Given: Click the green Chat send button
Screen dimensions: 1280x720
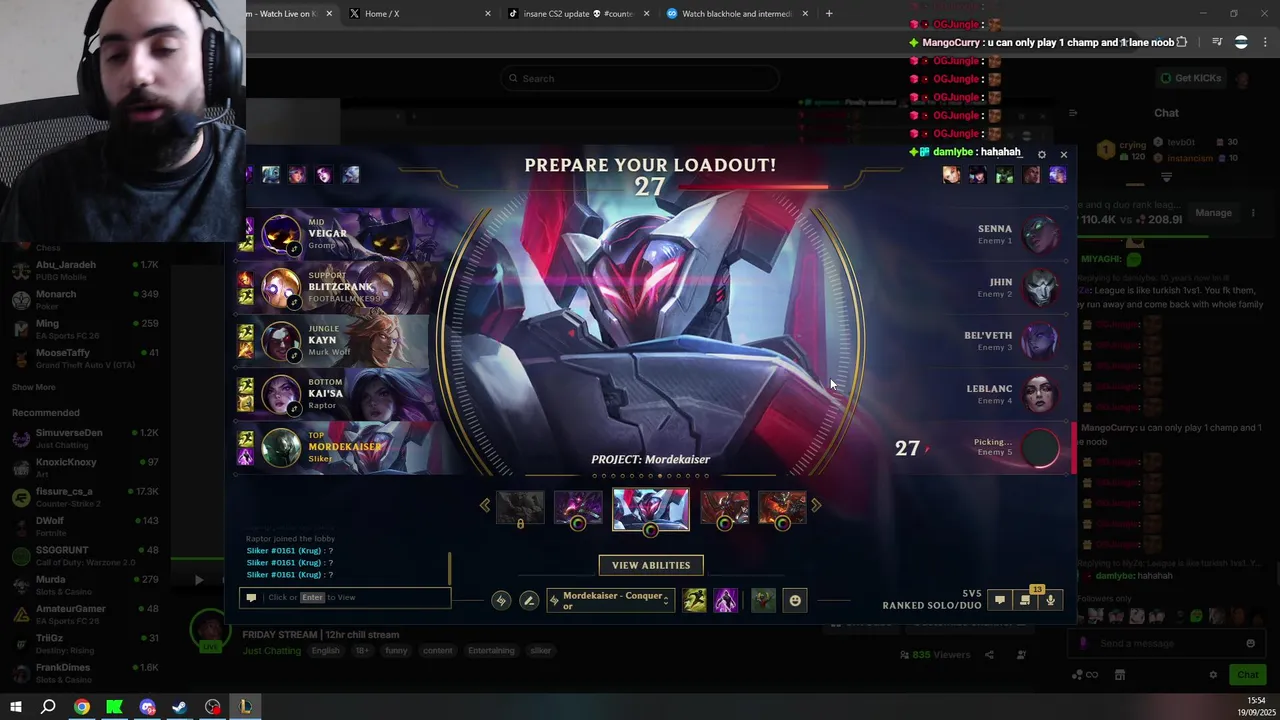Looking at the screenshot, I should [1247, 675].
